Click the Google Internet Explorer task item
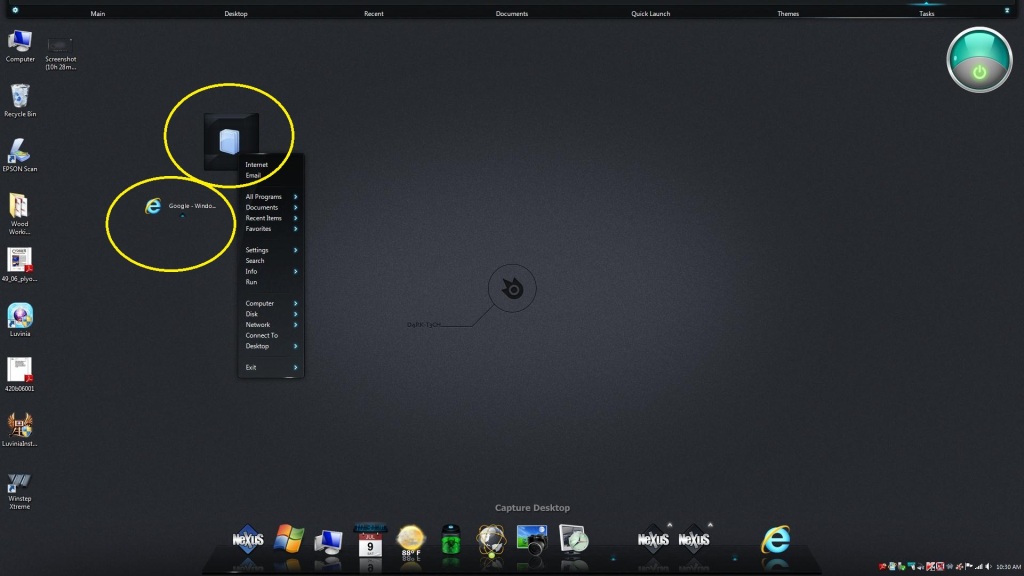The image size is (1024, 576). pyautogui.click(x=180, y=206)
